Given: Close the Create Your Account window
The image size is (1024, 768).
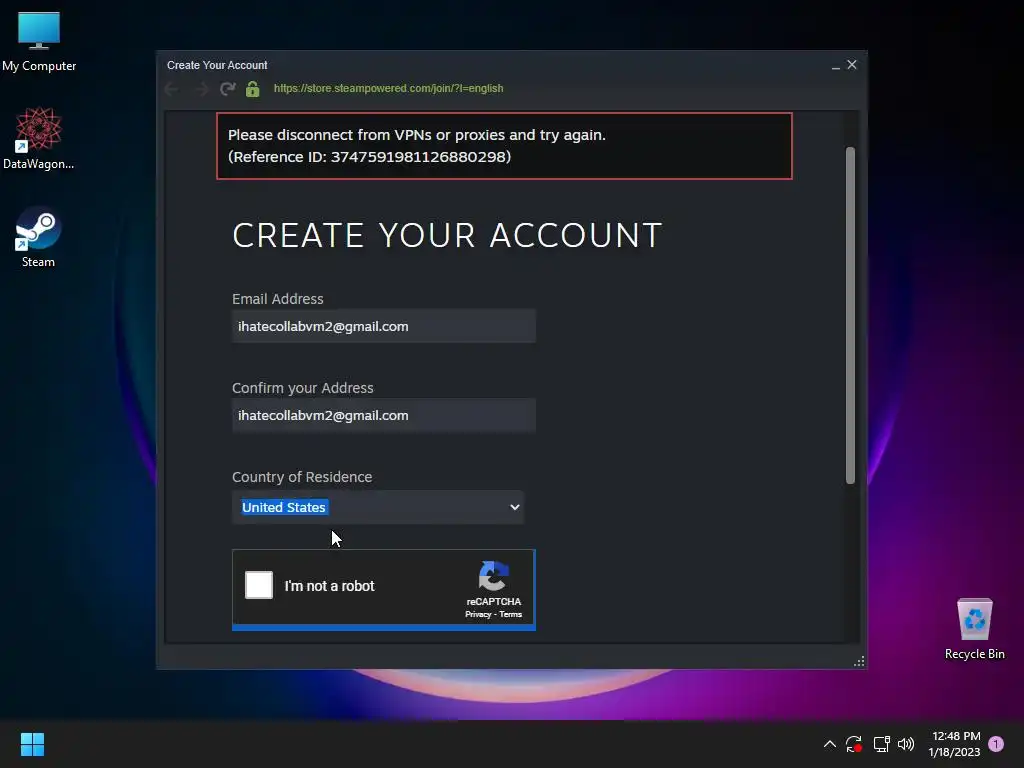Looking at the screenshot, I should point(852,65).
